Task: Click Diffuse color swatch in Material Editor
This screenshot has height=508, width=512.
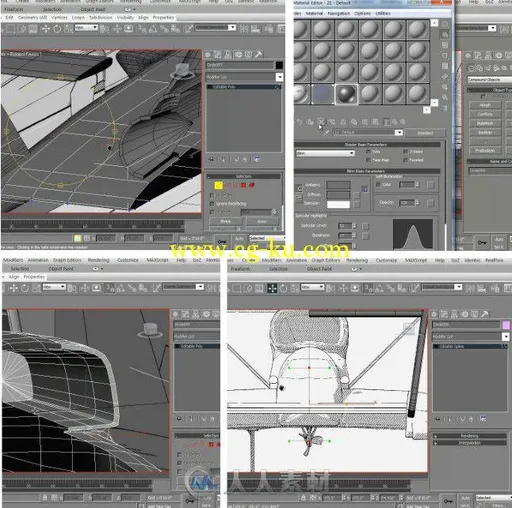Action: (x=338, y=195)
